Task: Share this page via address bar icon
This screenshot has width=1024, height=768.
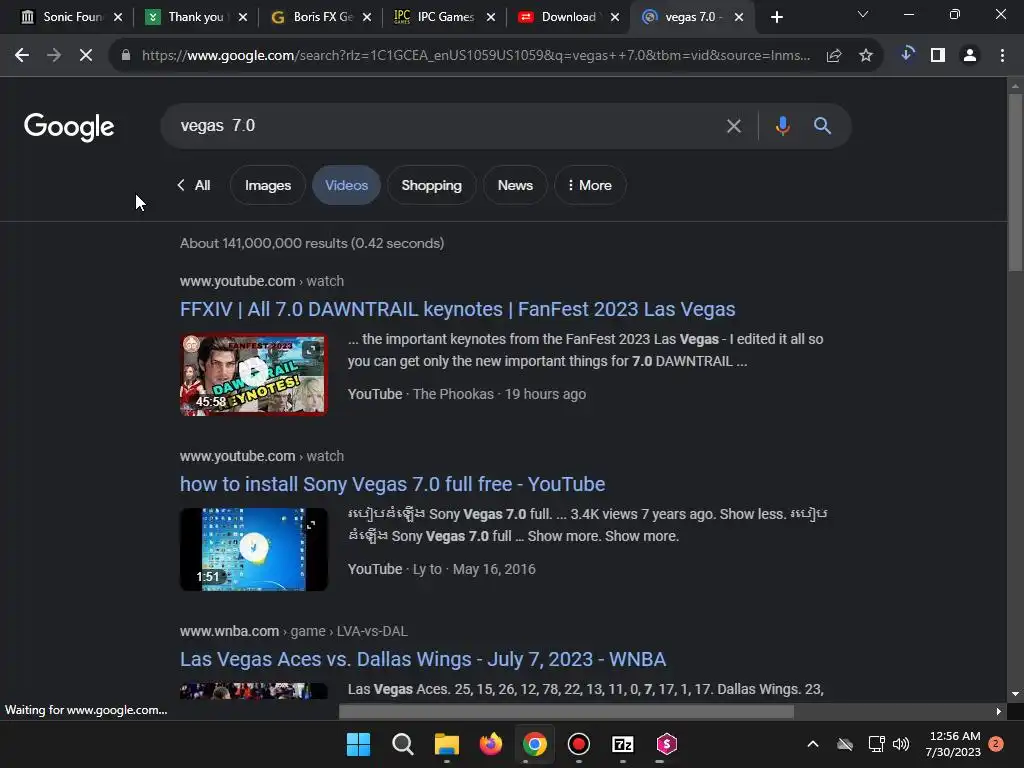Action: pyautogui.click(x=833, y=56)
